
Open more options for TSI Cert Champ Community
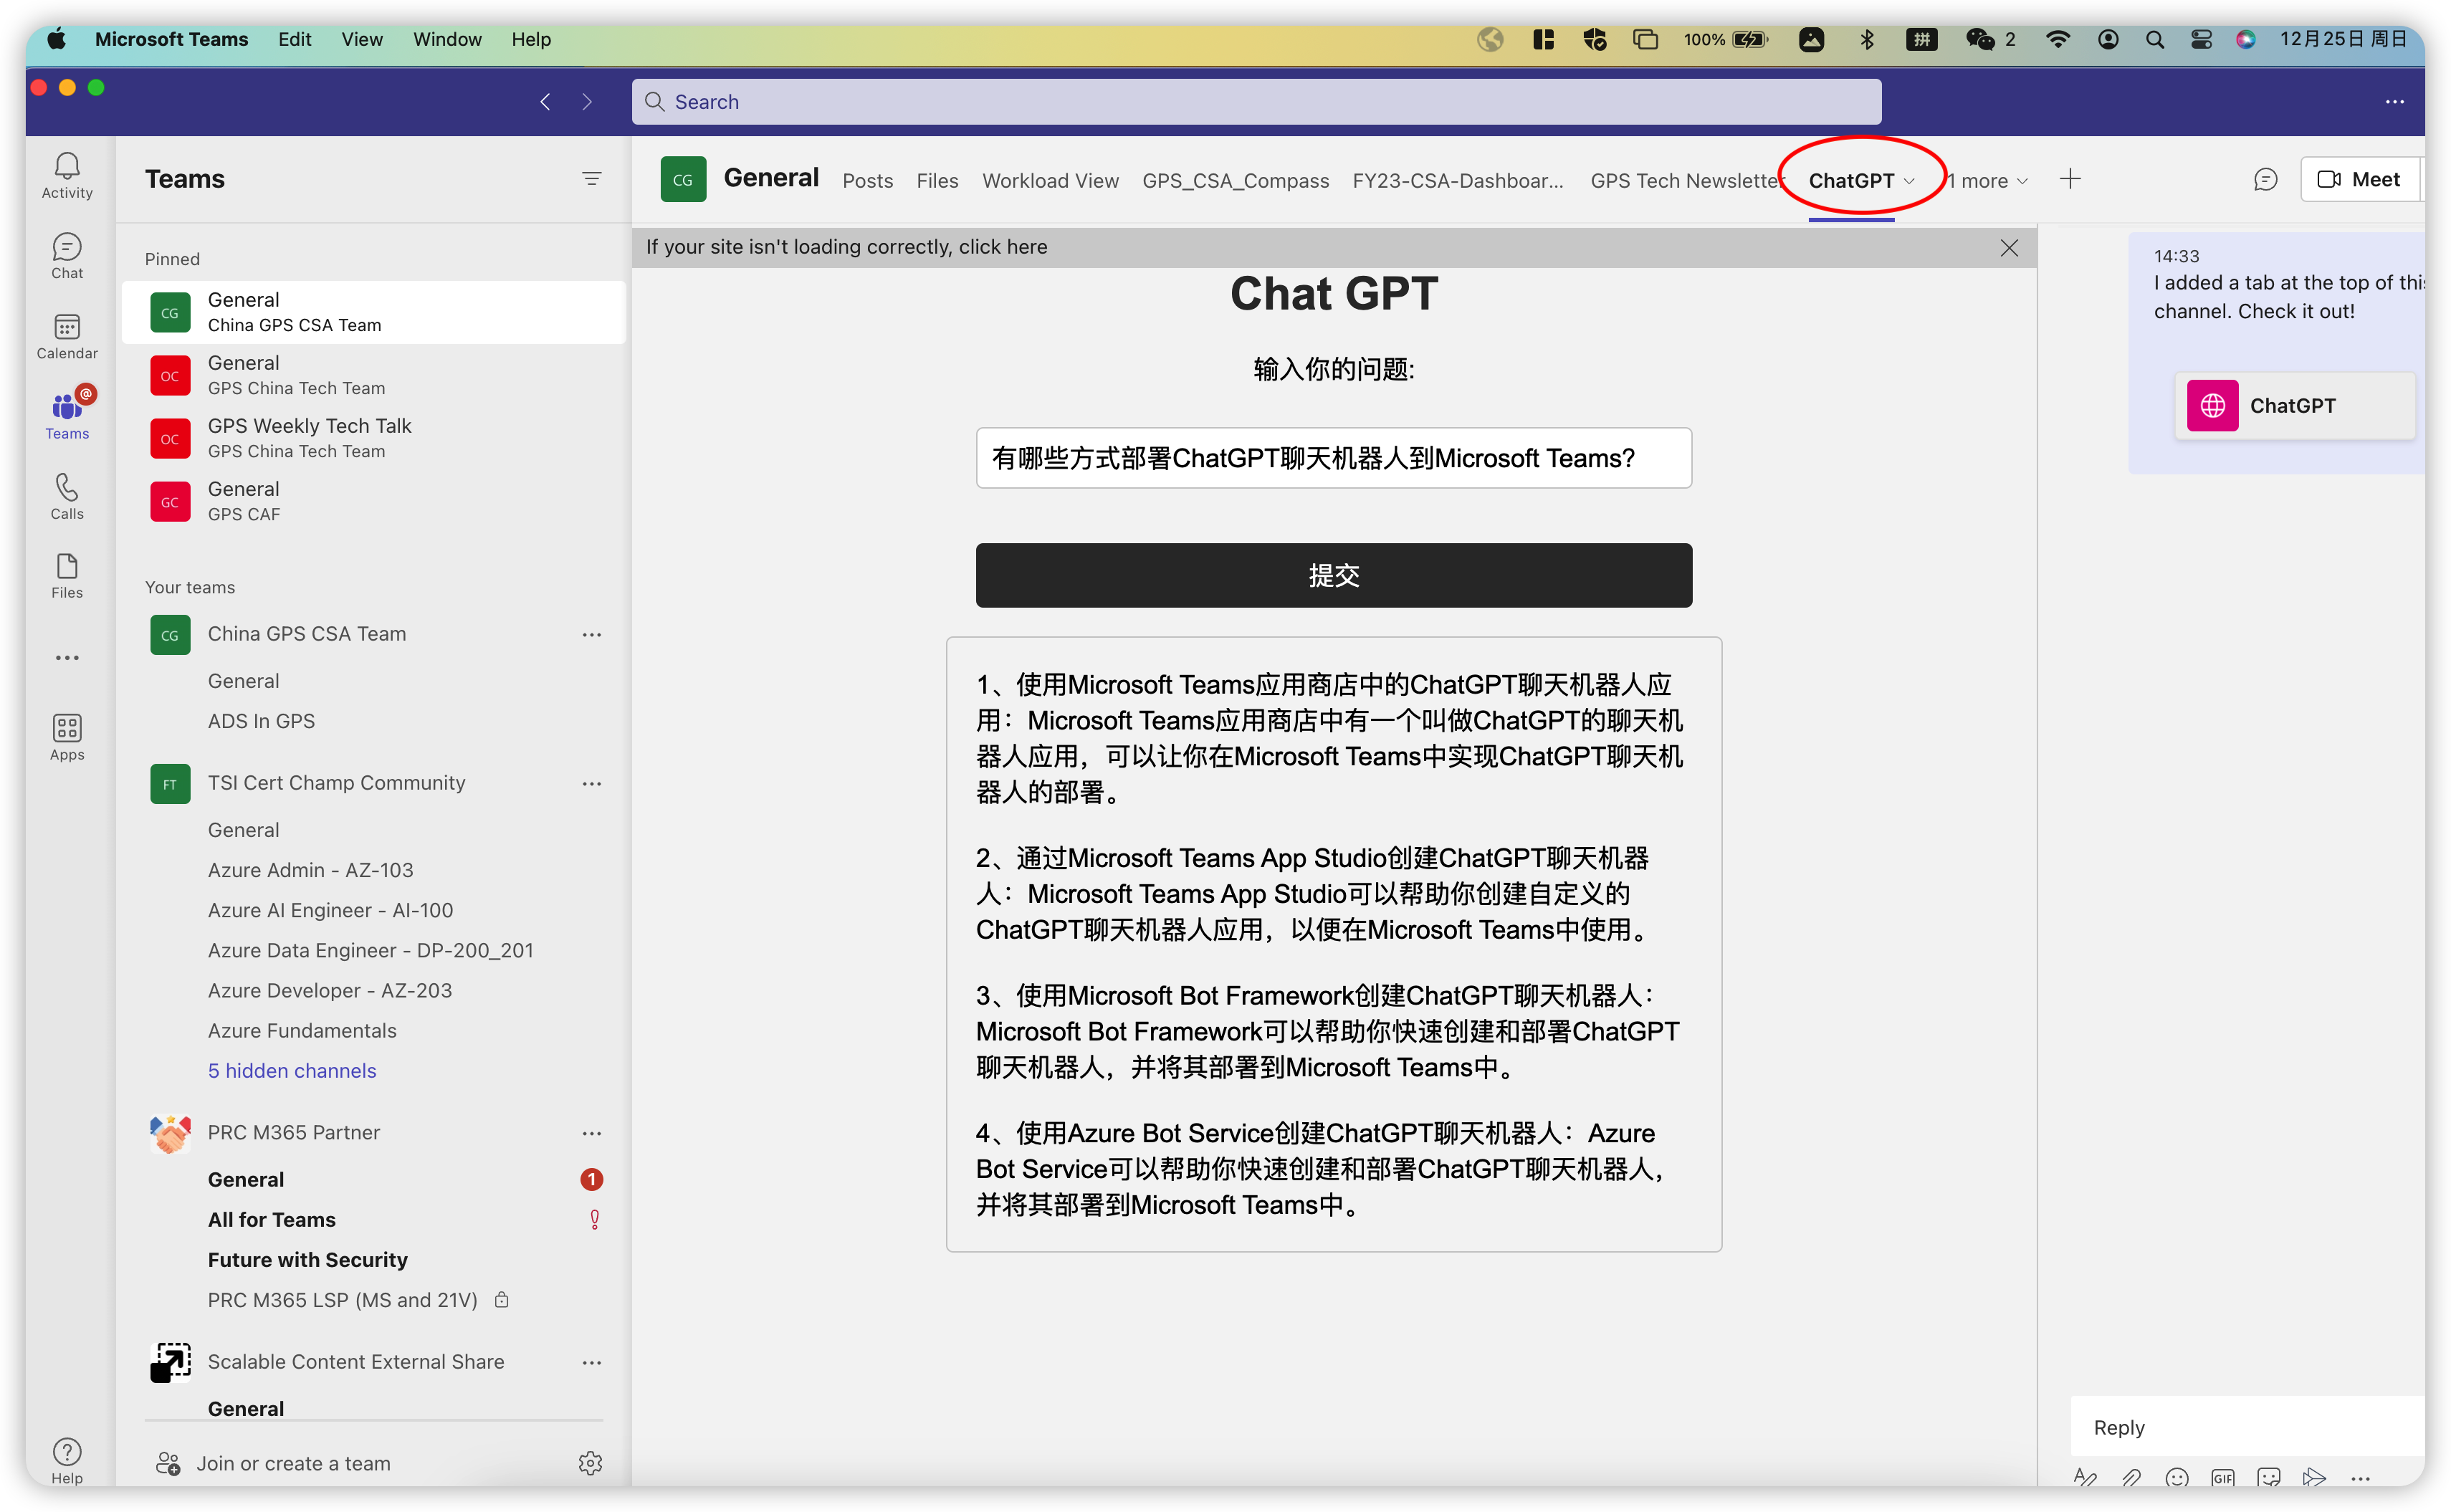tap(591, 784)
